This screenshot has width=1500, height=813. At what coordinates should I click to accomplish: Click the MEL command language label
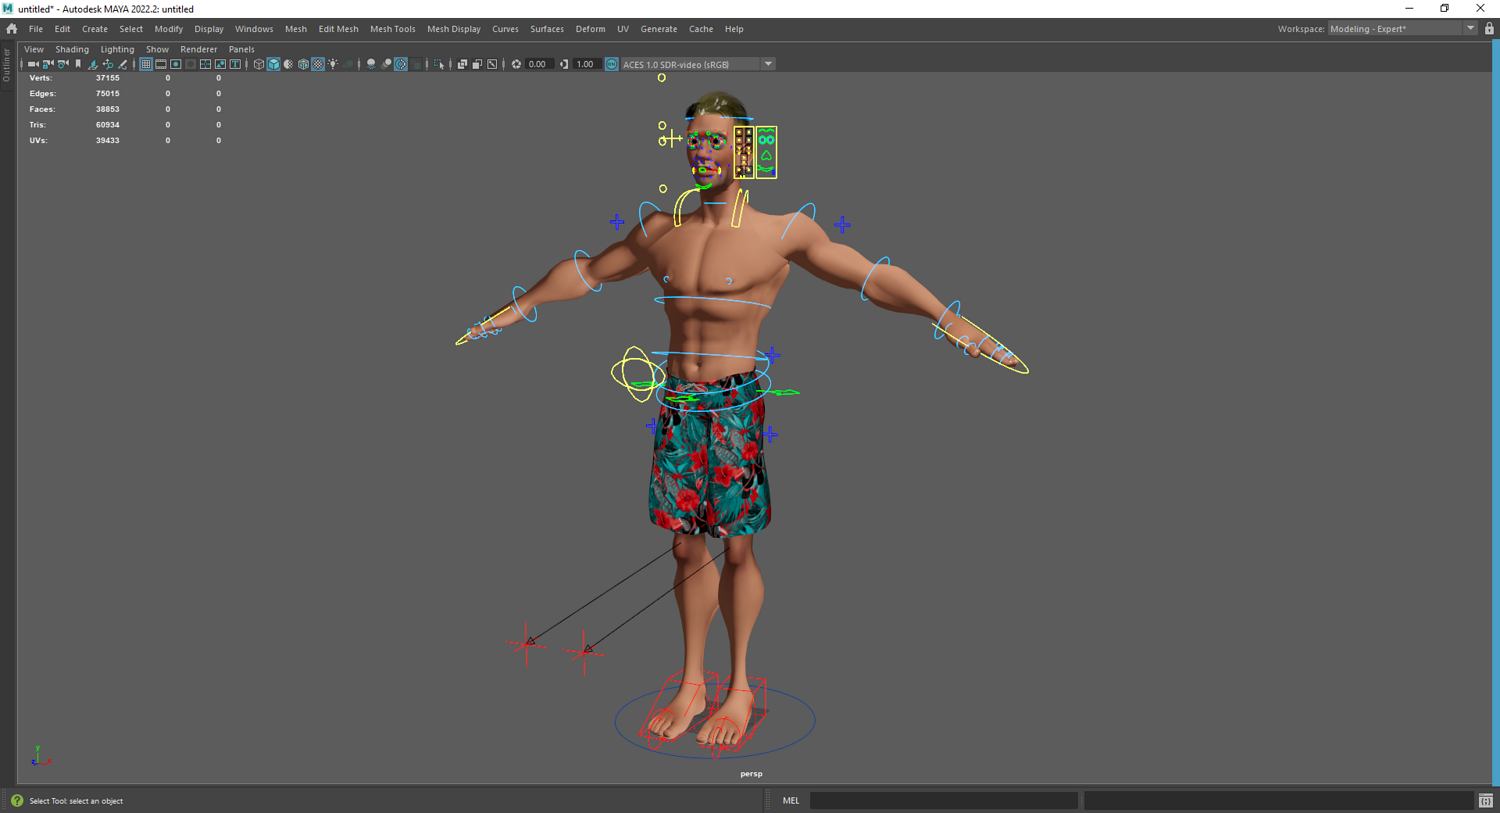791,801
